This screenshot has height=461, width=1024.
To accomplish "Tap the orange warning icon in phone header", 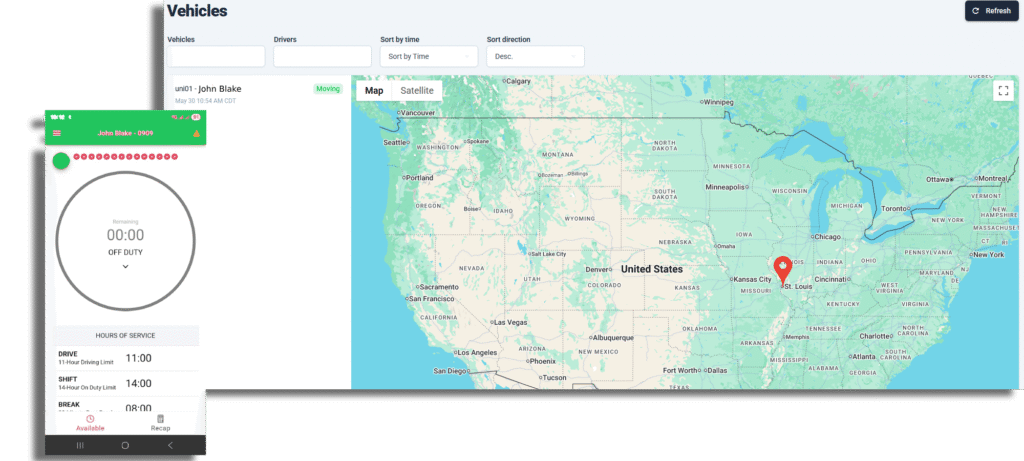I will point(196,133).
